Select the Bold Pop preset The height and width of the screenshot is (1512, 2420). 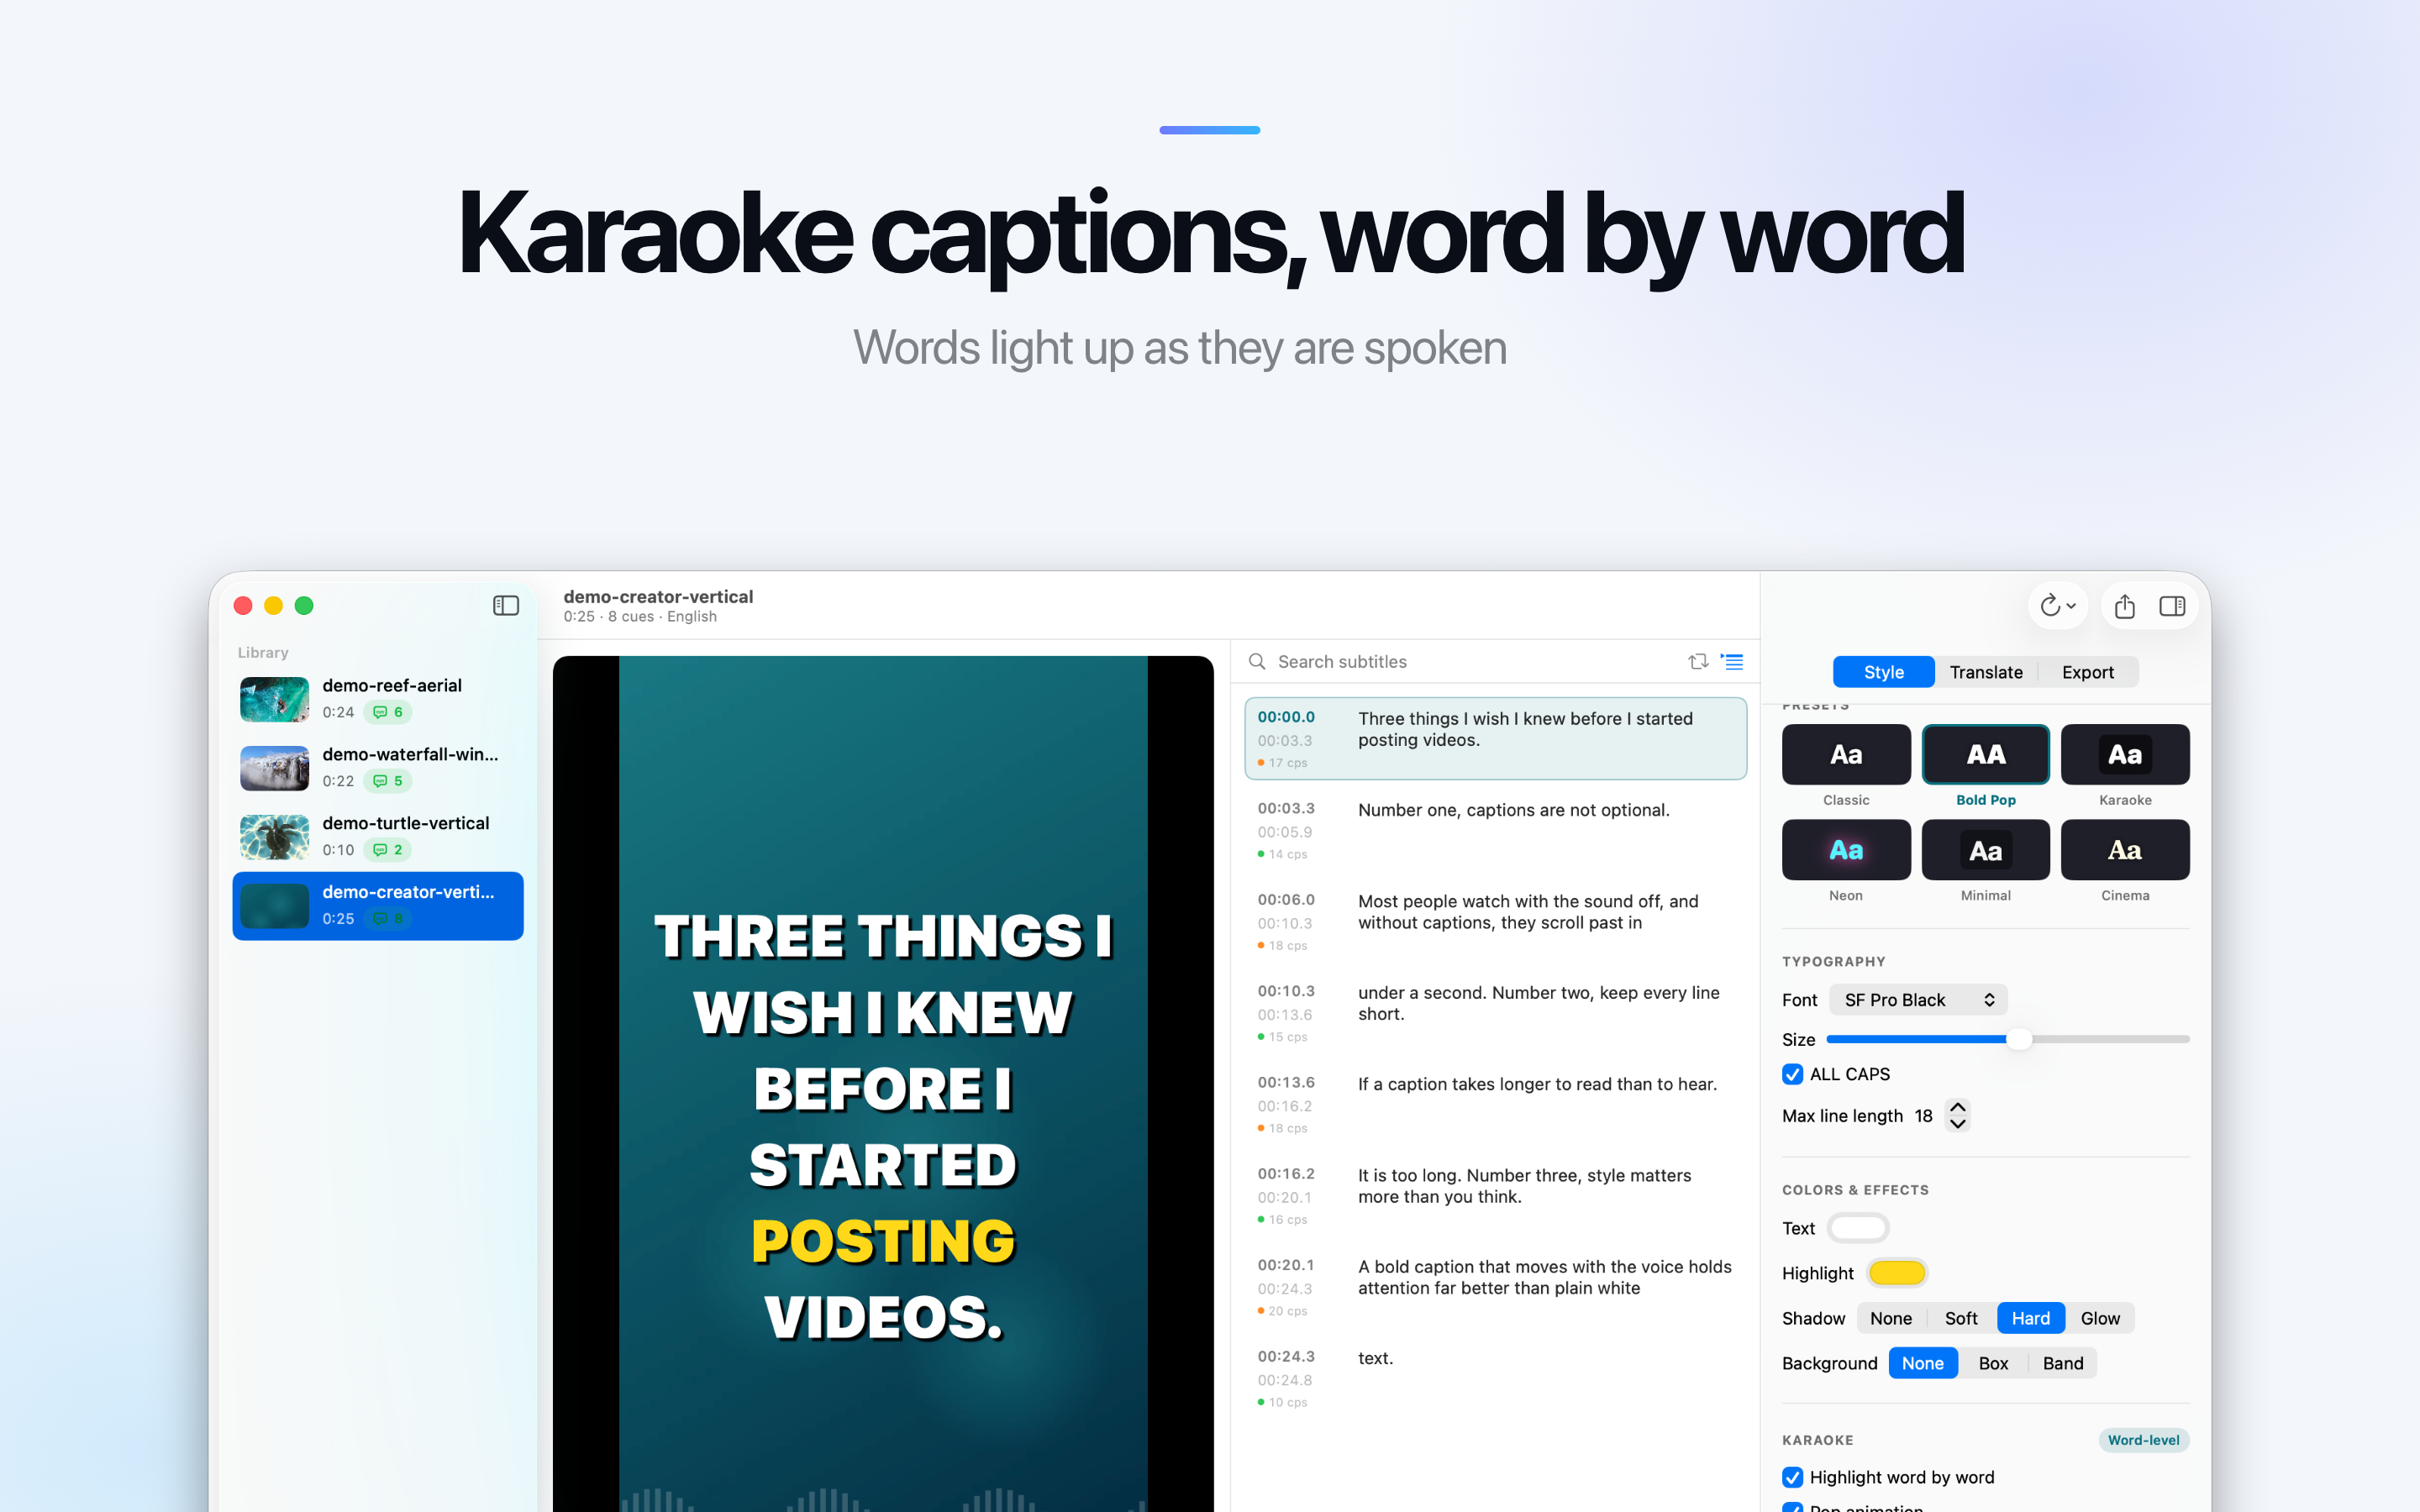pos(1985,754)
